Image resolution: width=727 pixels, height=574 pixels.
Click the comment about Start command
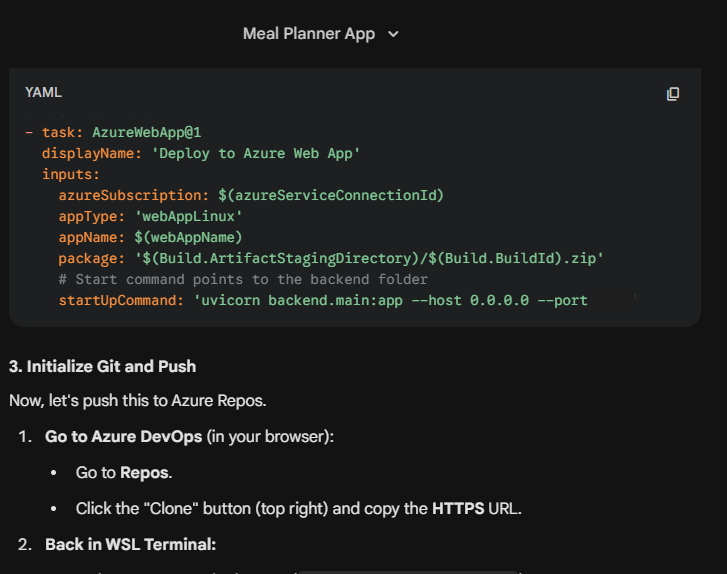coord(243,280)
